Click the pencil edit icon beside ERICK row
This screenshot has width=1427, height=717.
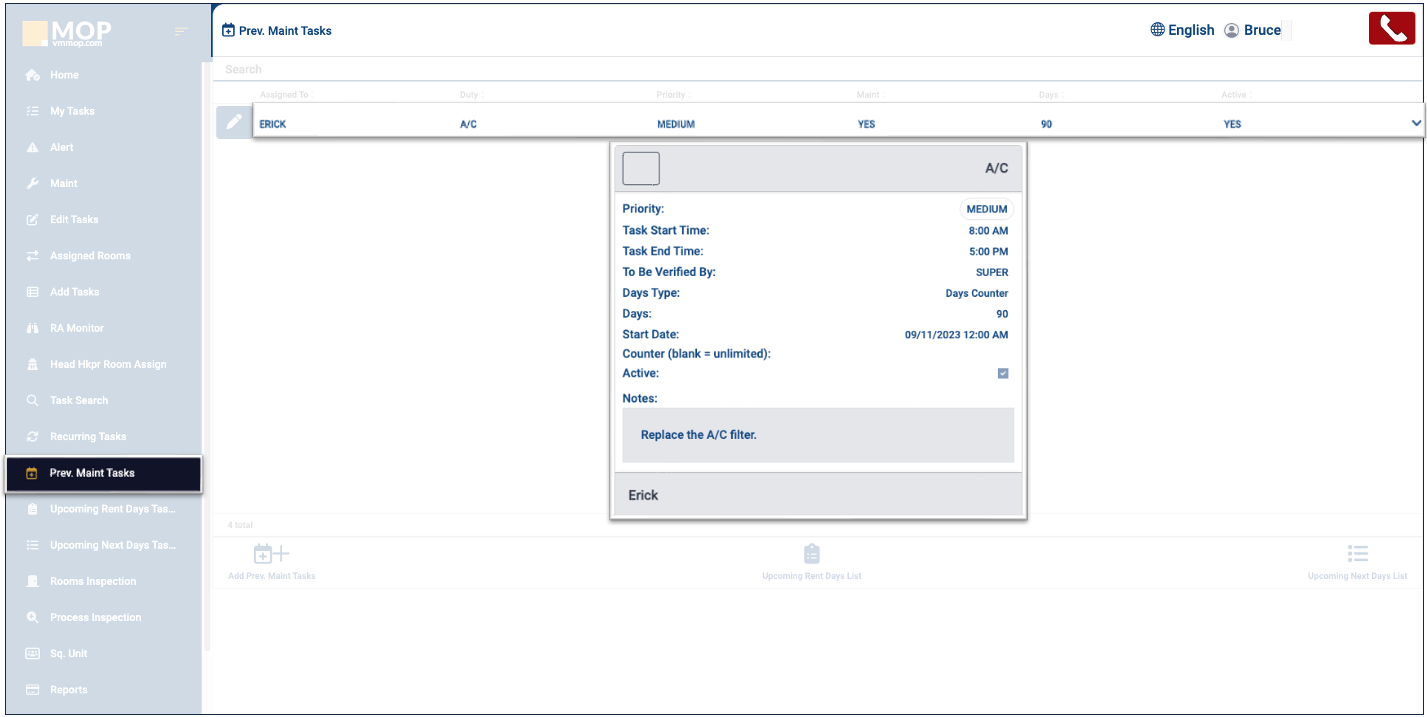point(234,122)
